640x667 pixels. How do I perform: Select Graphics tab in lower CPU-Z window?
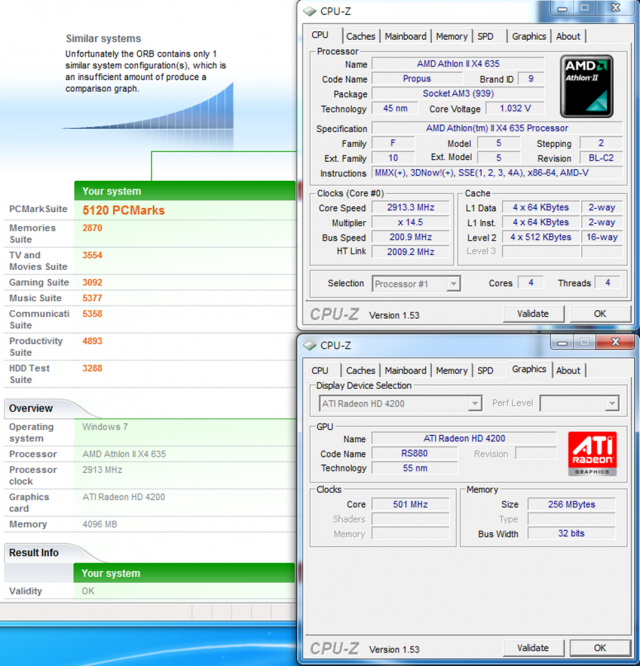click(x=529, y=369)
